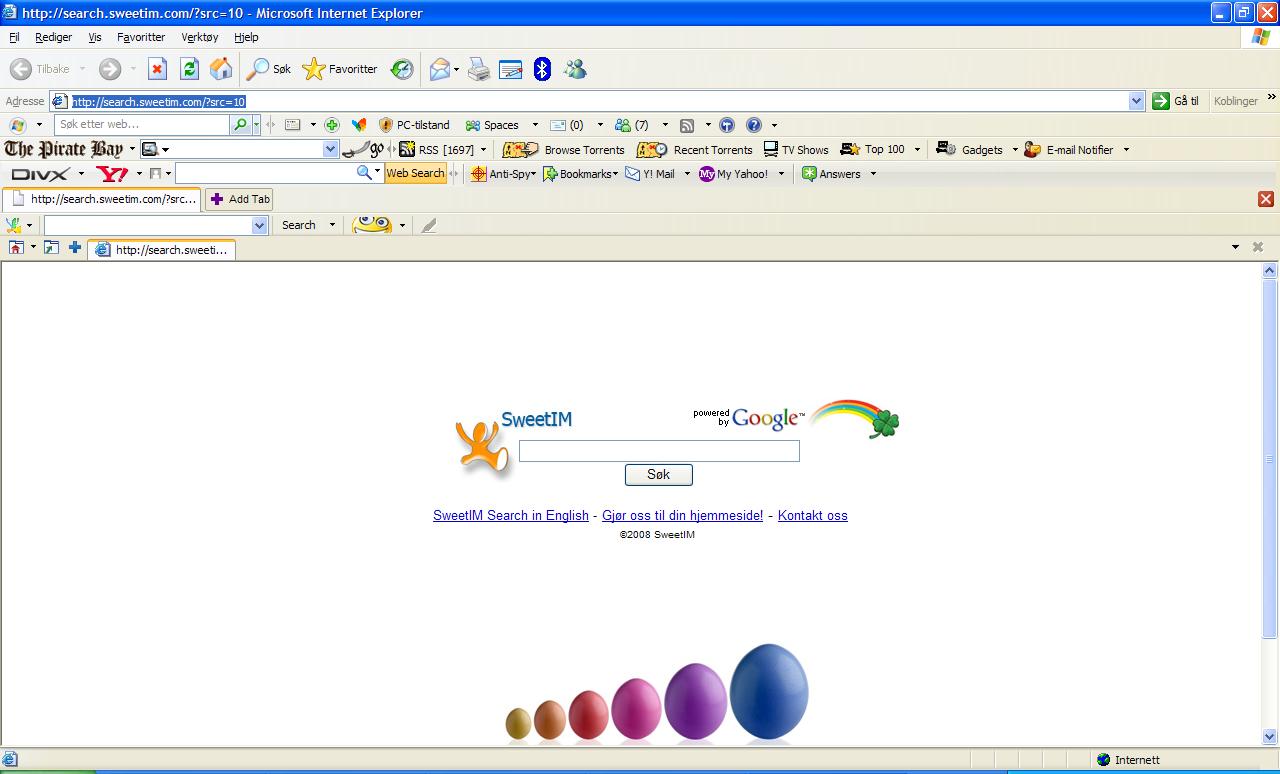Expand the Pirate Bay search box dropdown
This screenshot has width=1280, height=774.
(x=331, y=149)
